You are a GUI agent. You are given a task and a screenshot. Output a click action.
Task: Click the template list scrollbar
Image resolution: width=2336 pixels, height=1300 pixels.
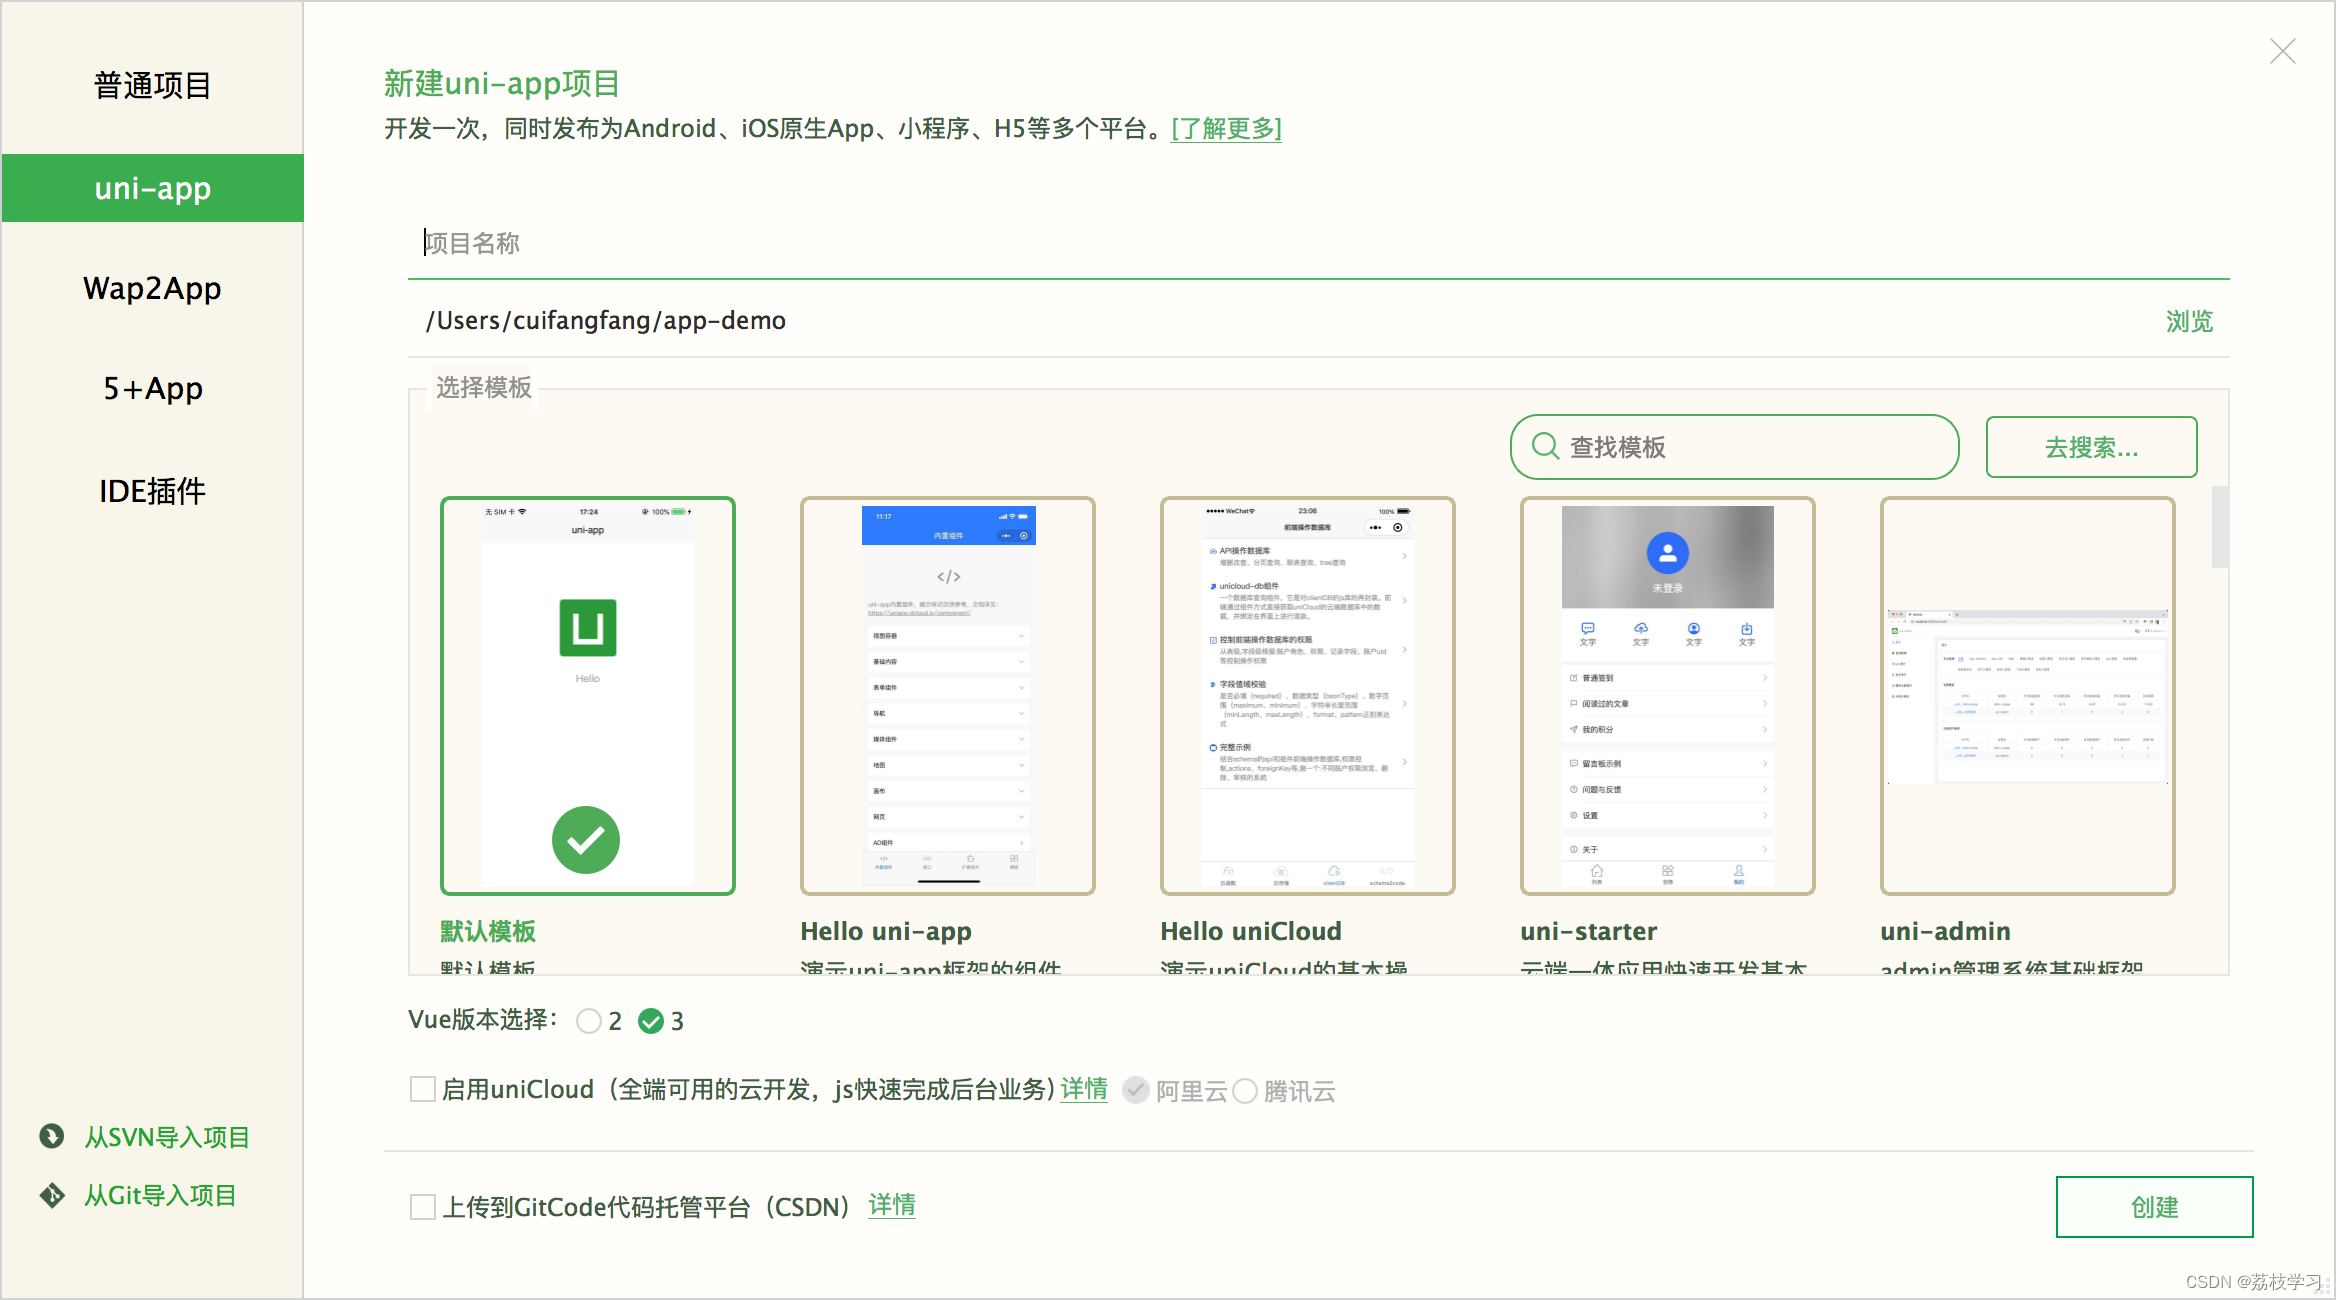[2220, 527]
